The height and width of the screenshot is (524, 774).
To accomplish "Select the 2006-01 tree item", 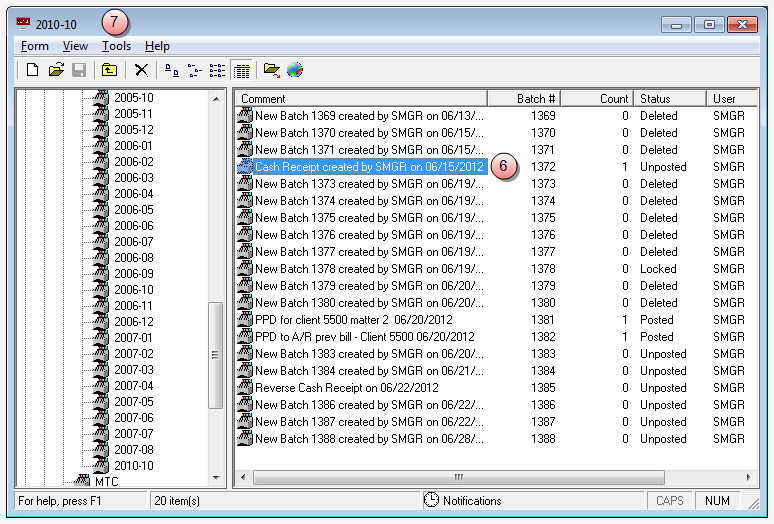I will click(x=134, y=146).
